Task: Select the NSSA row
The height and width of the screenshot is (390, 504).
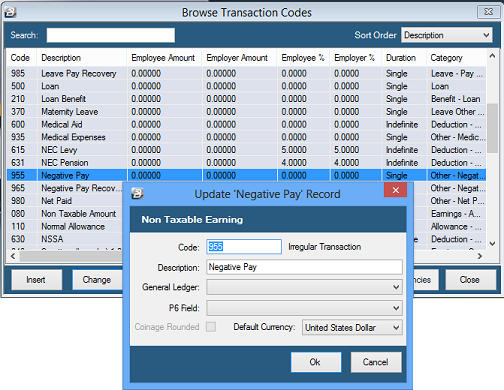Action: coord(65,239)
